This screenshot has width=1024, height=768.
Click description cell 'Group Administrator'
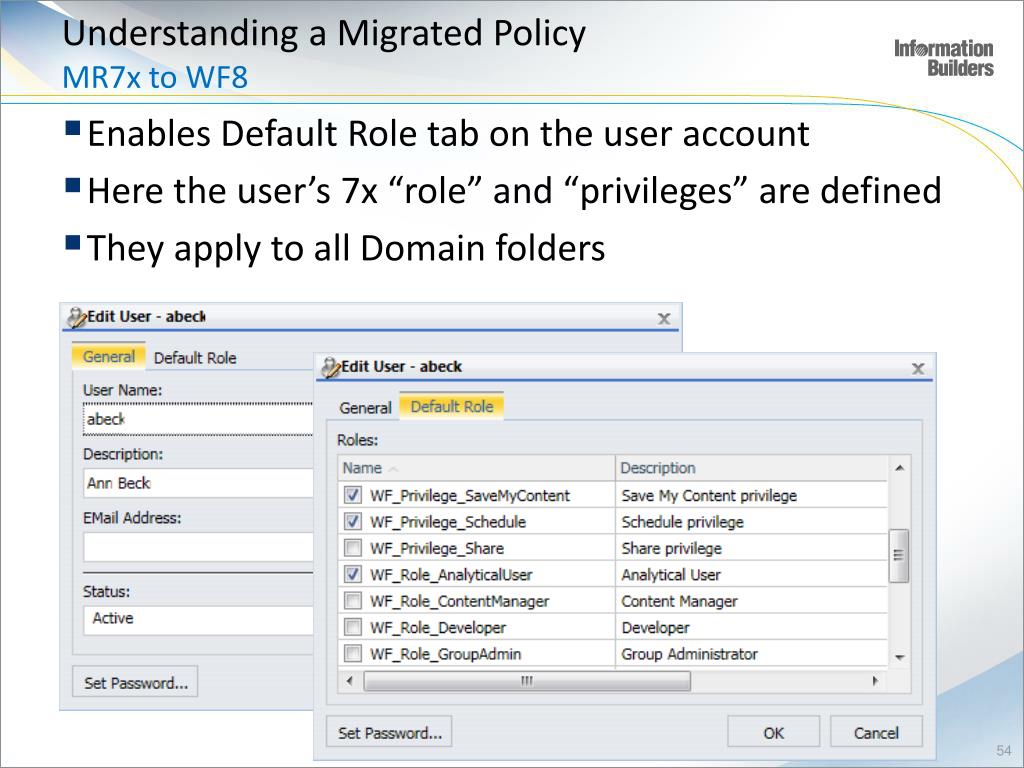click(689, 654)
